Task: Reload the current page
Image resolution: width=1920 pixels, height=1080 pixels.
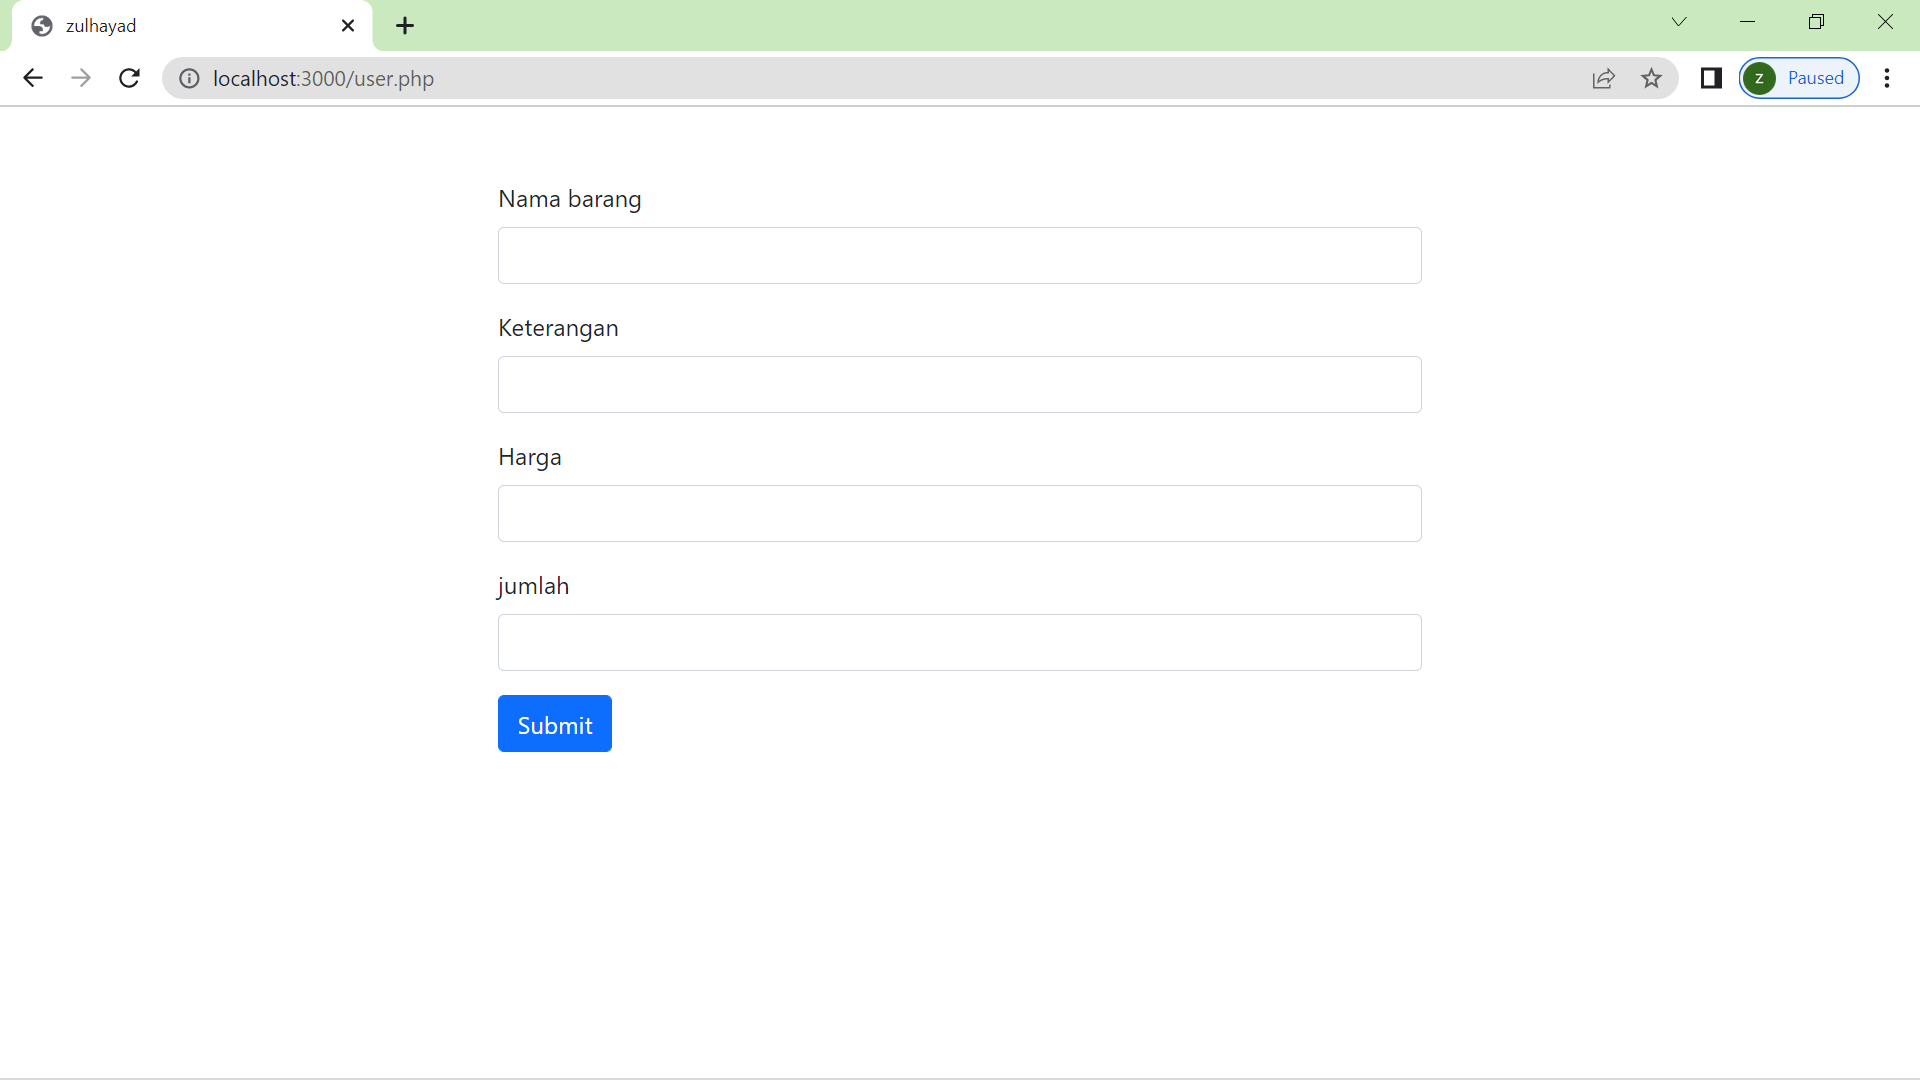Action: point(129,78)
